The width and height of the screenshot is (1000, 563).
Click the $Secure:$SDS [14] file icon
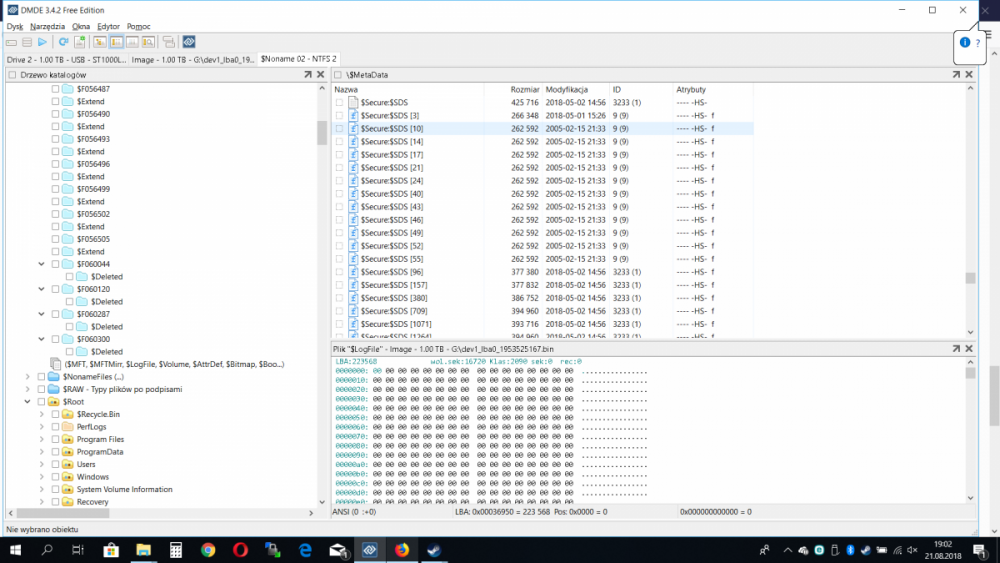tap(353, 142)
